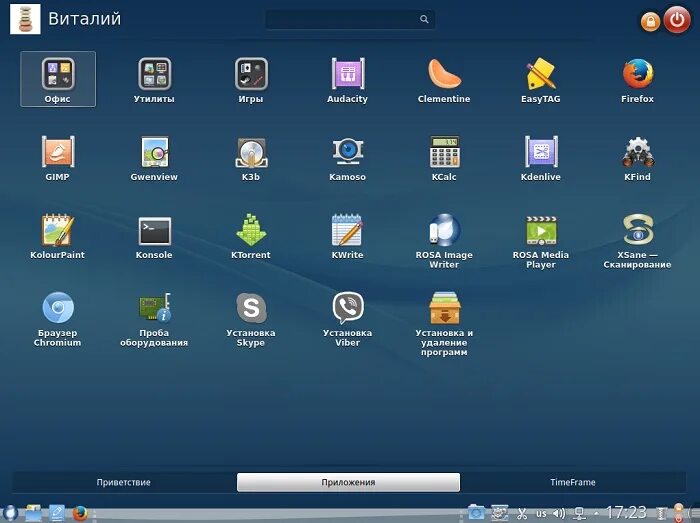Open K3b disc burner
The height and width of the screenshot is (523, 700).
click(x=251, y=157)
